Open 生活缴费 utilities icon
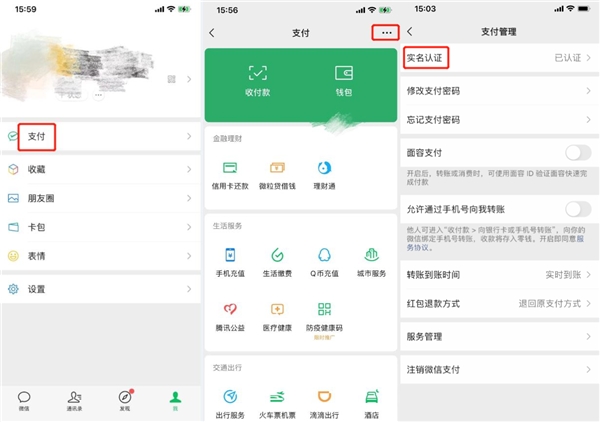600x422 pixels. (x=277, y=255)
